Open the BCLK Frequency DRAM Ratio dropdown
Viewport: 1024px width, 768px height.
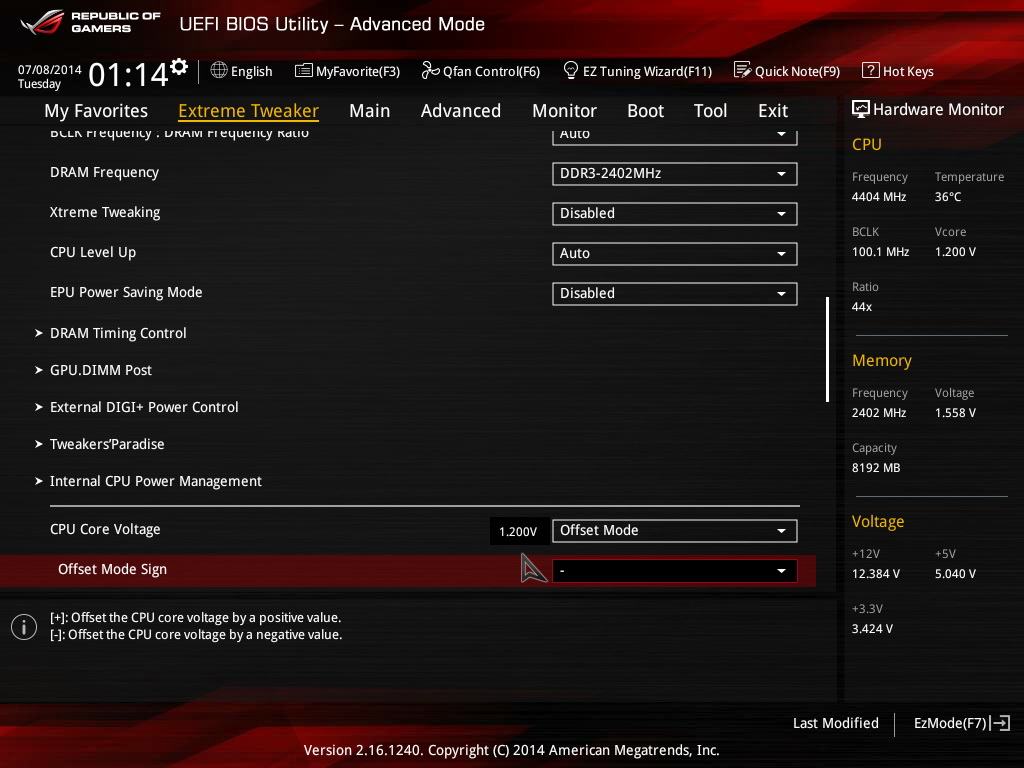(x=675, y=136)
